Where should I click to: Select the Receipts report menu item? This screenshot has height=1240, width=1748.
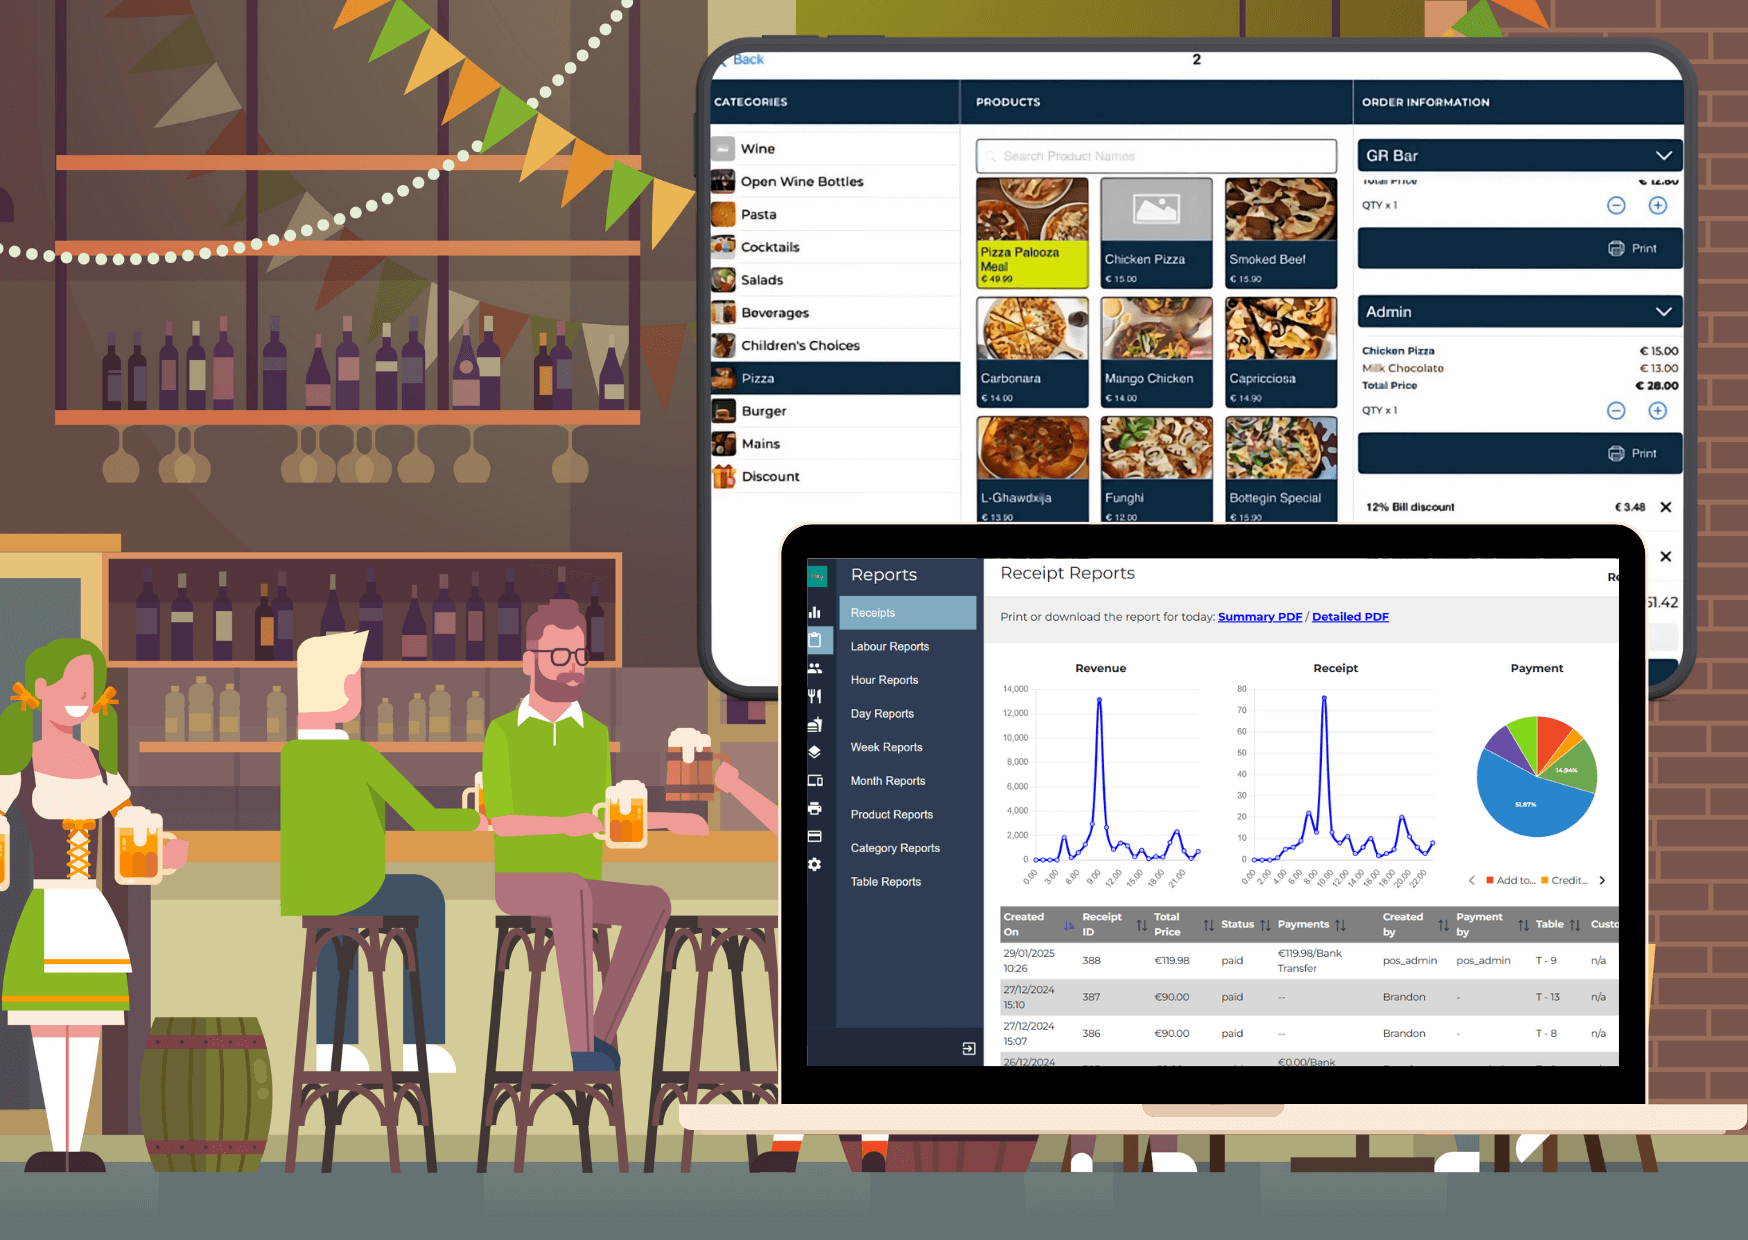coord(907,613)
